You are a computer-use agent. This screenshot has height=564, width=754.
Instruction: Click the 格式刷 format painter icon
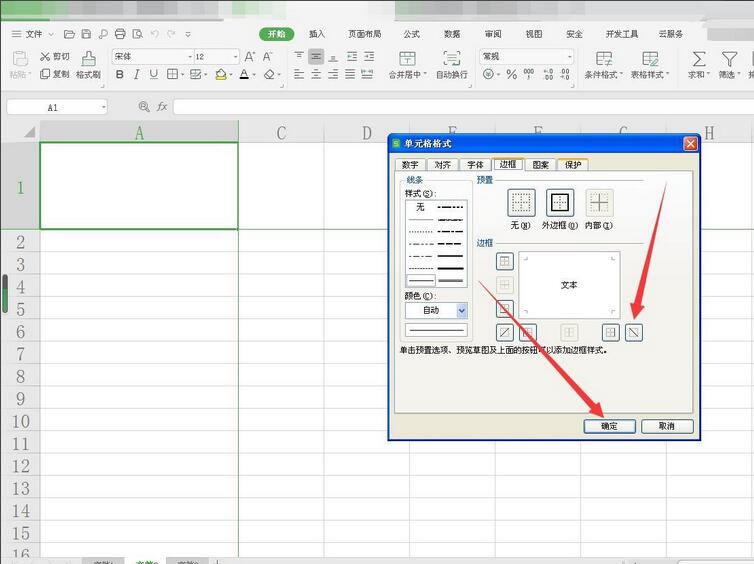[x=88, y=59]
